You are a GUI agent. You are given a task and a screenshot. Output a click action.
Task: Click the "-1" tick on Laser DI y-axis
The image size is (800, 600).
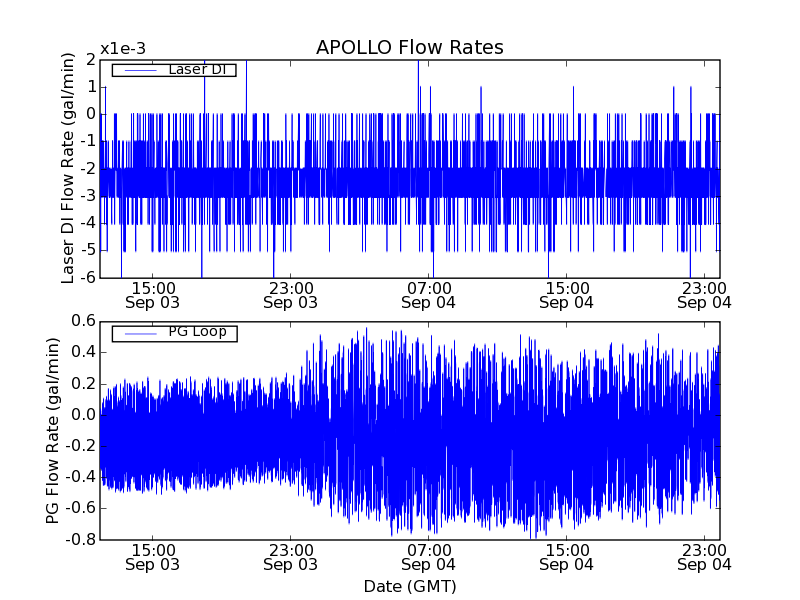(x=88, y=141)
